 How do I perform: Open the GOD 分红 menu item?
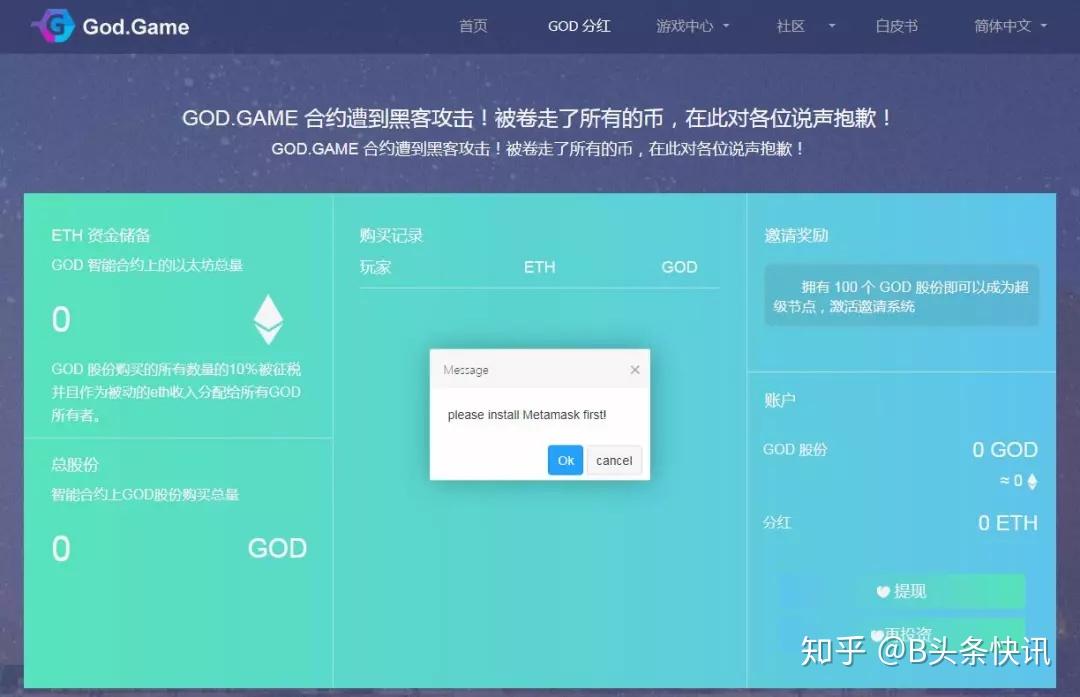click(x=579, y=26)
